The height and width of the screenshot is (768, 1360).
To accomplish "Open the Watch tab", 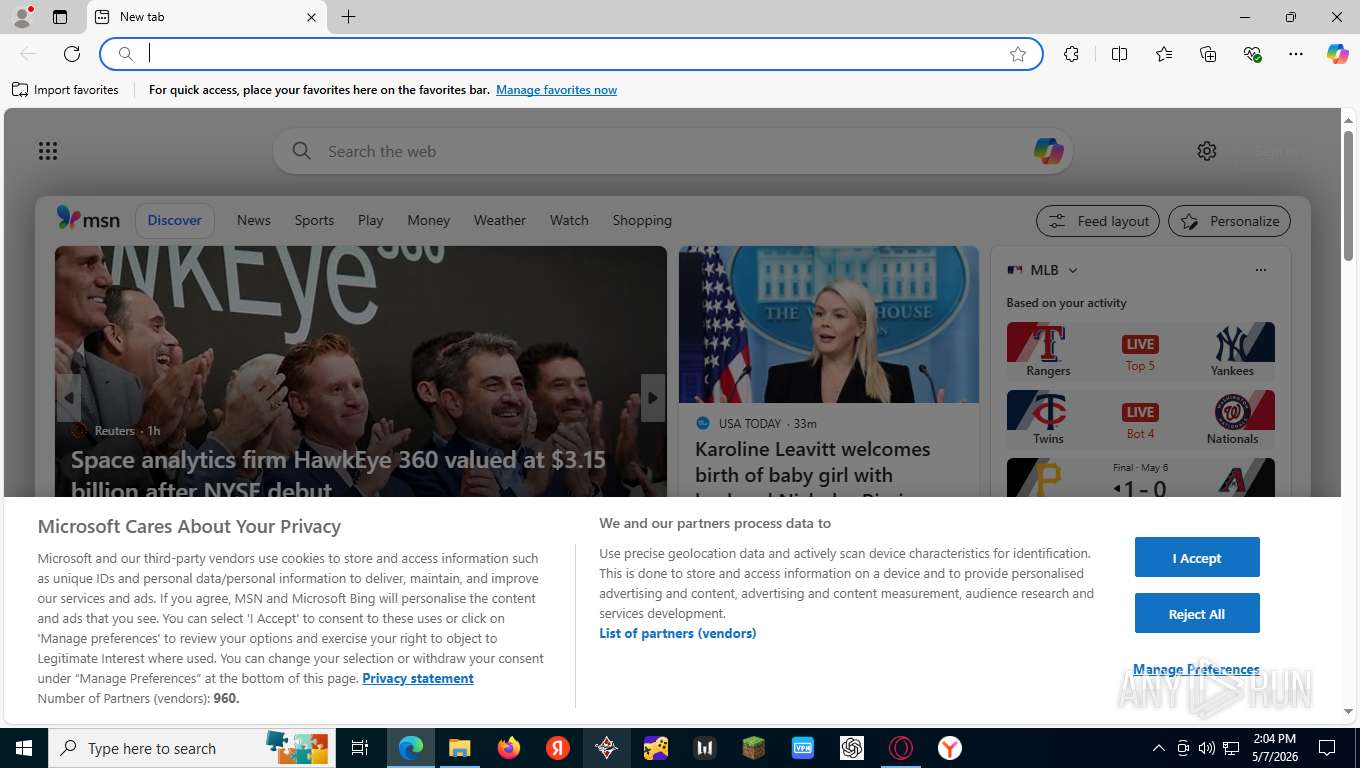I will [x=569, y=220].
